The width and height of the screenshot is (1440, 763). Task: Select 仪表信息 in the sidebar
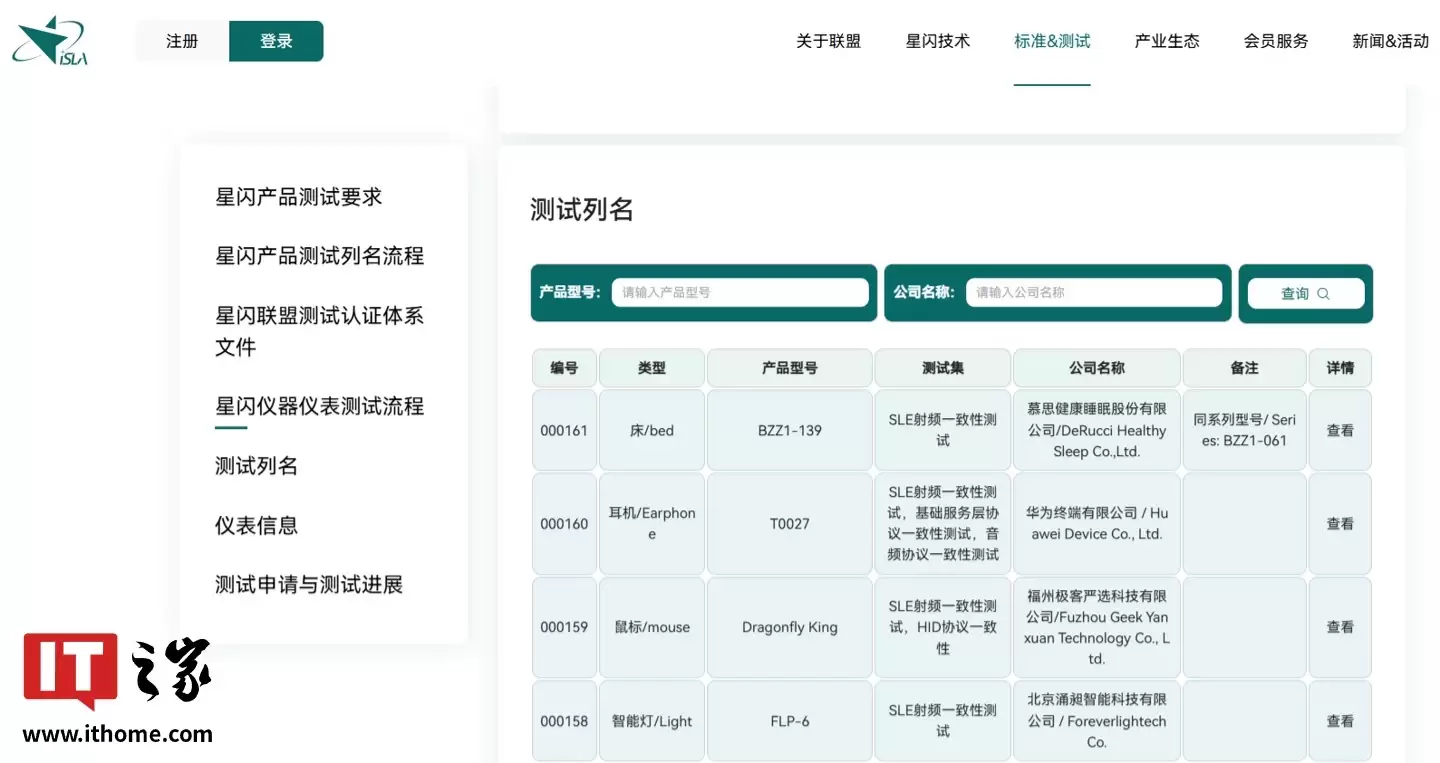point(256,524)
